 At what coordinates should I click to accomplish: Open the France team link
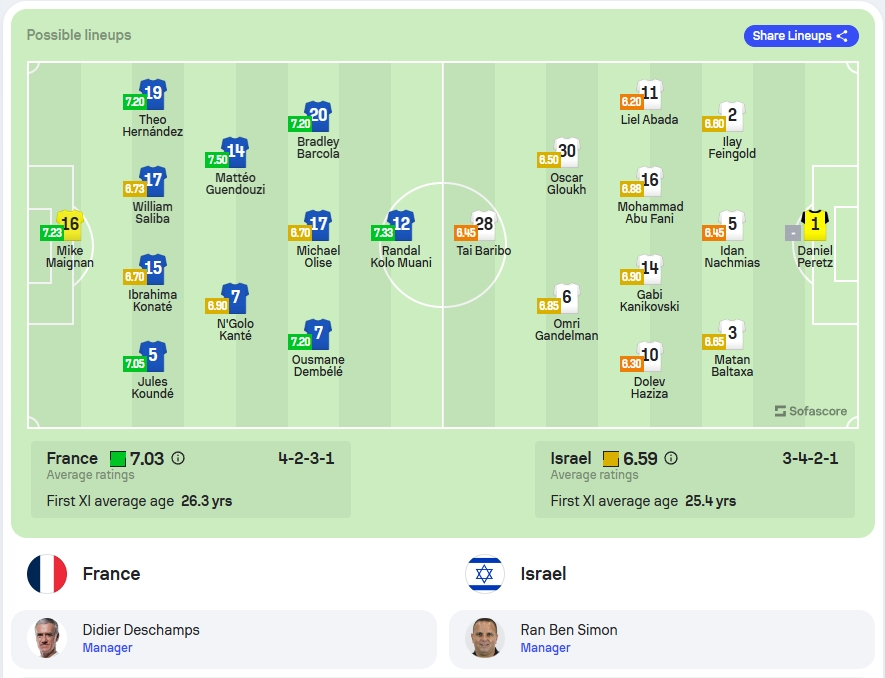(111, 574)
